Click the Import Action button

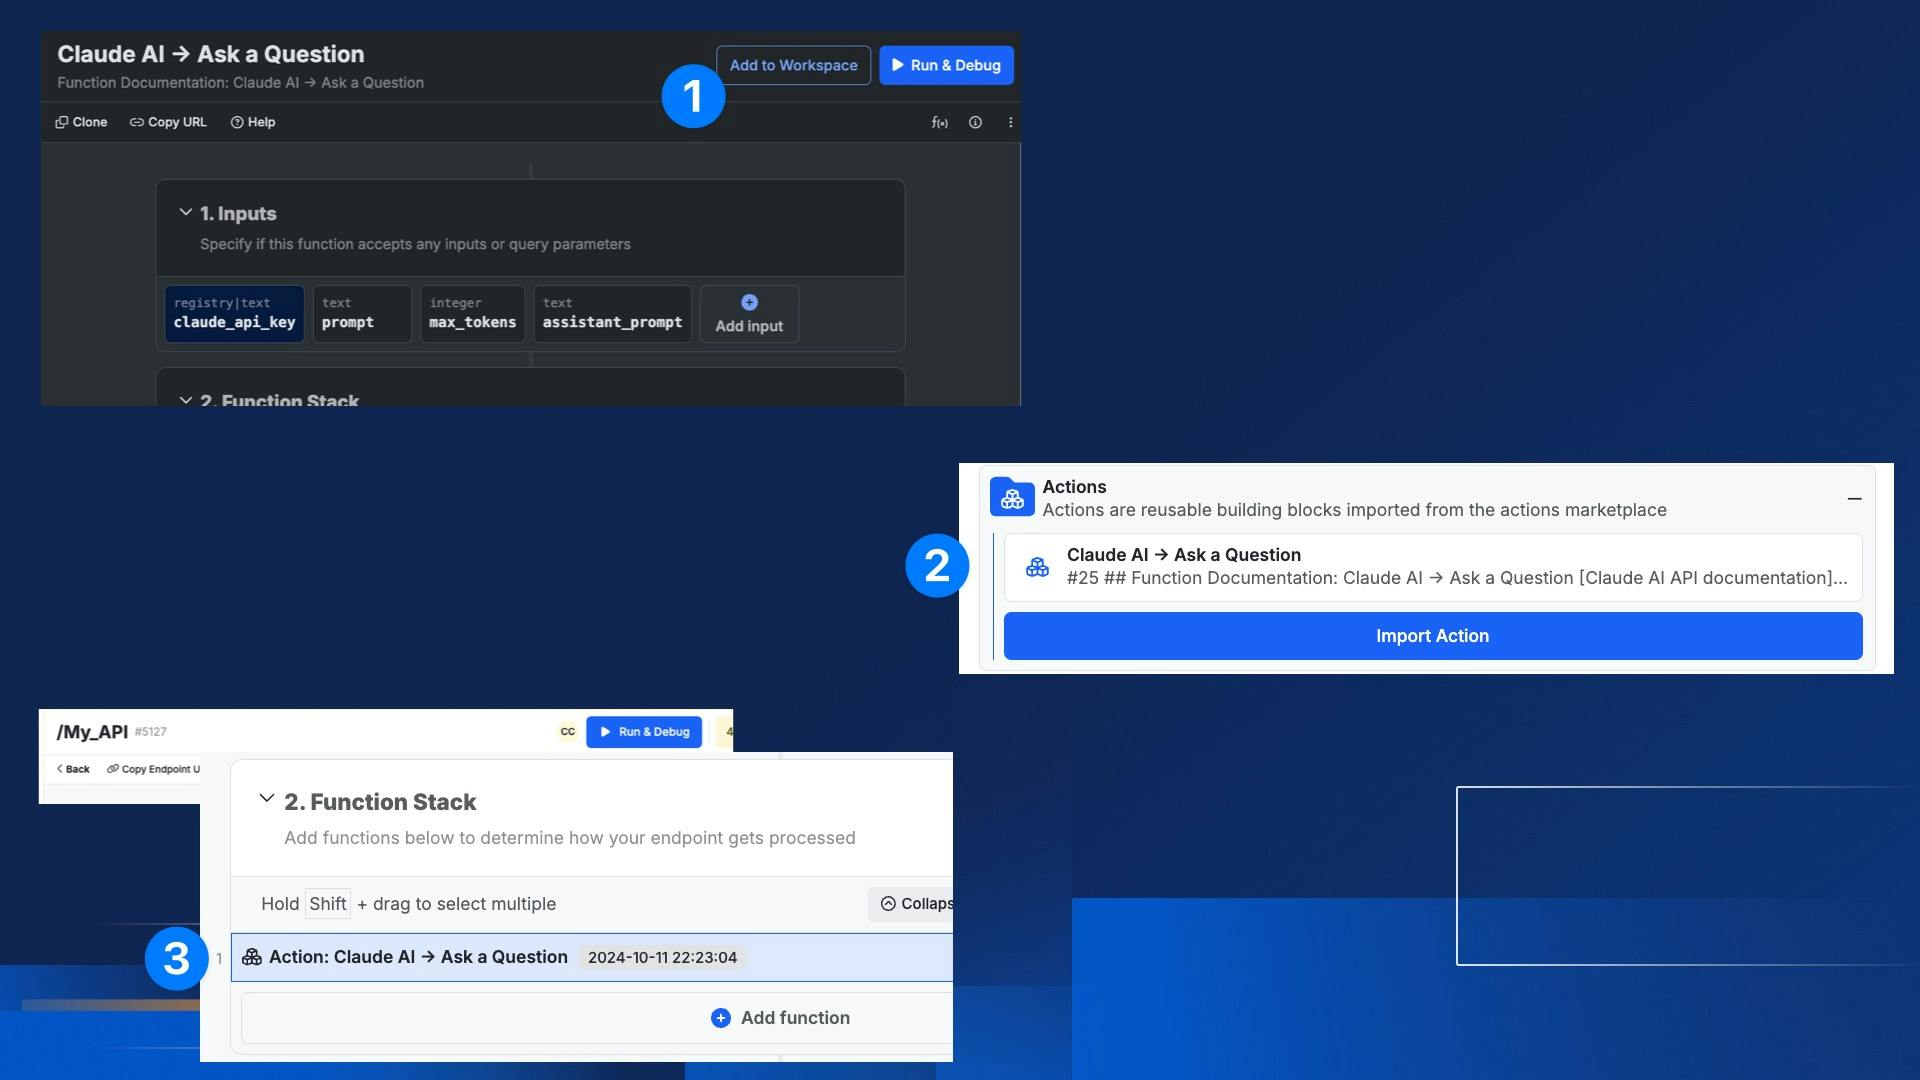pyautogui.click(x=1433, y=636)
